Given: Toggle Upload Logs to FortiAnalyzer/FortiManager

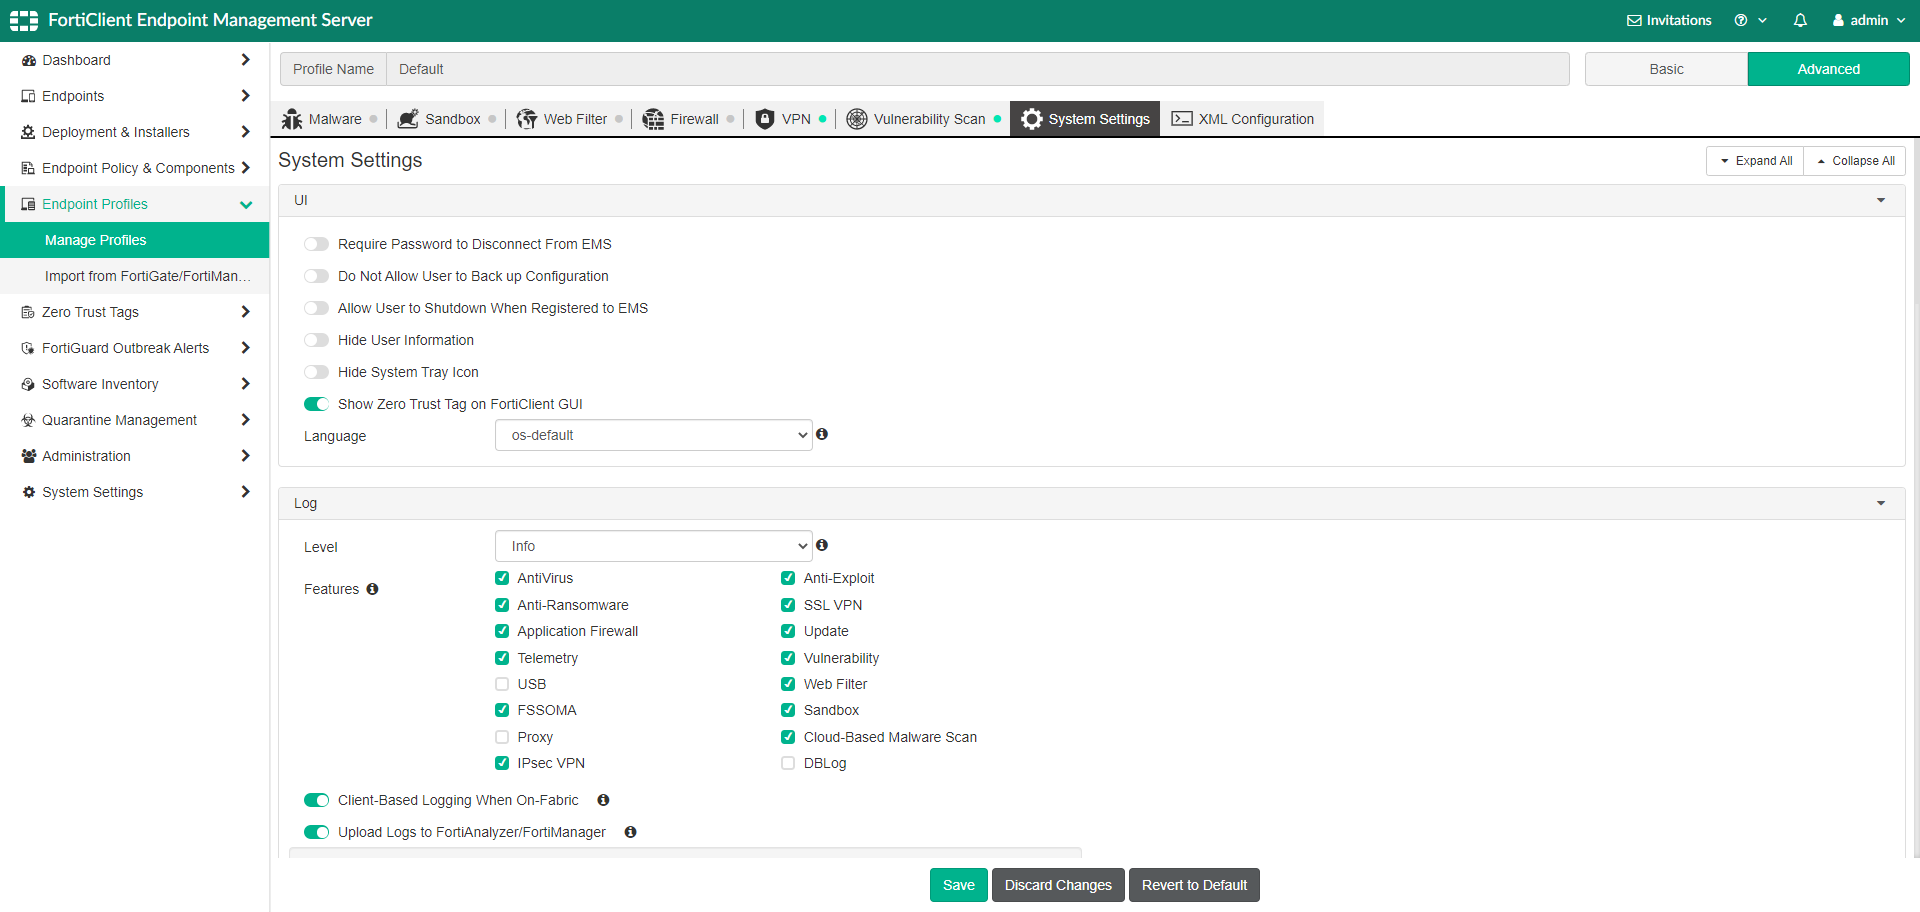Looking at the screenshot, I should [317, 832].
